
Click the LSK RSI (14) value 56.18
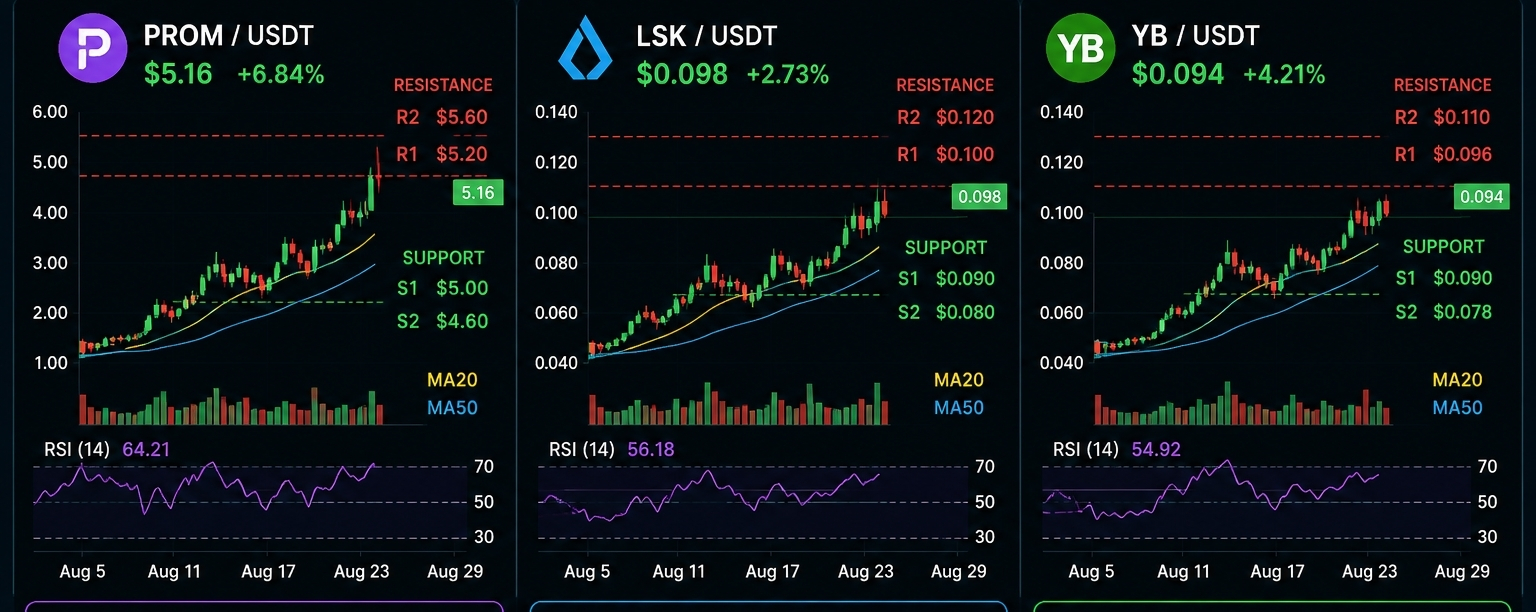pyautogui.click(x=650, y=450)
